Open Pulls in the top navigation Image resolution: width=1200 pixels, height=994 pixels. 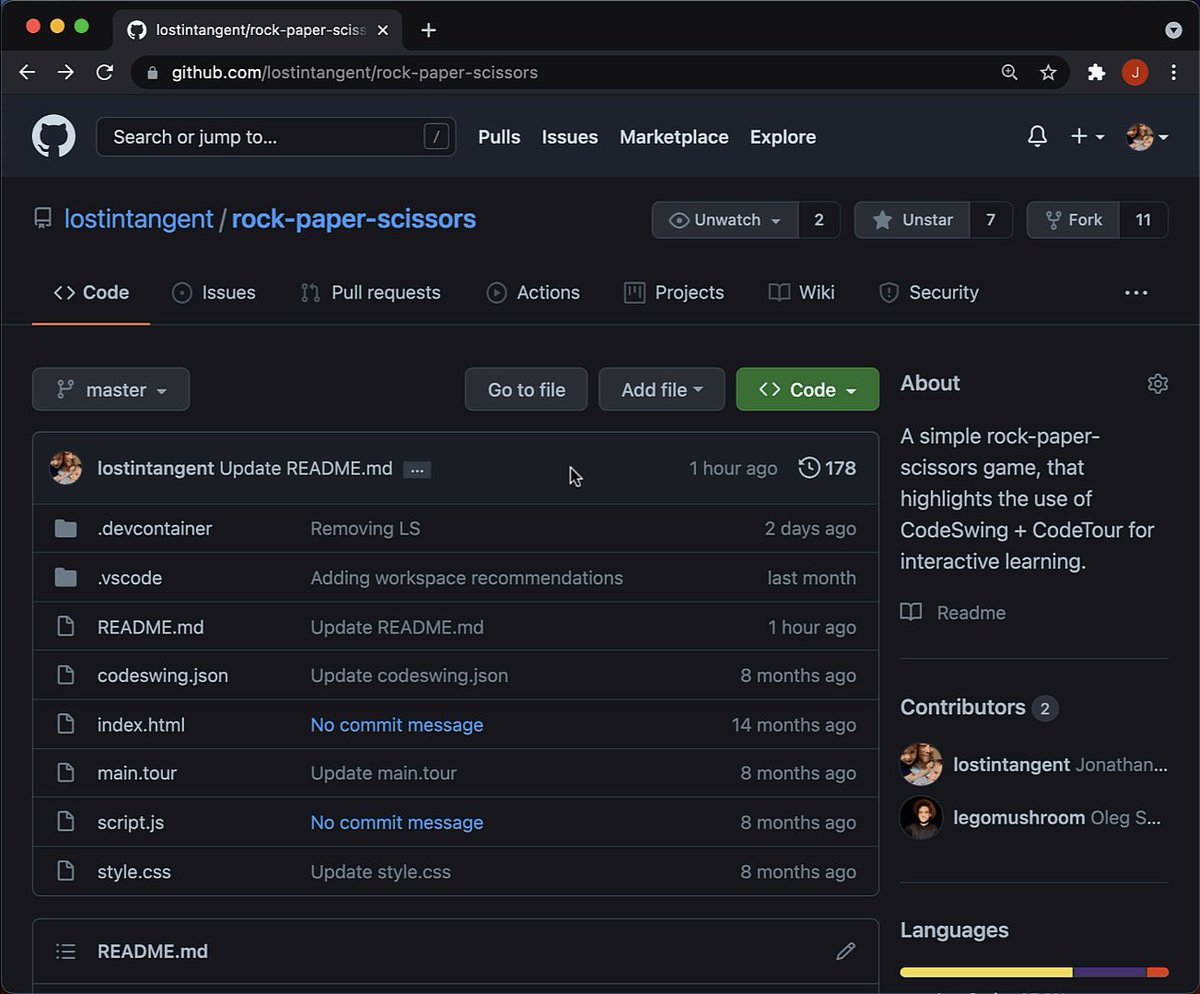pyautogui.click(x=499, y=137)
